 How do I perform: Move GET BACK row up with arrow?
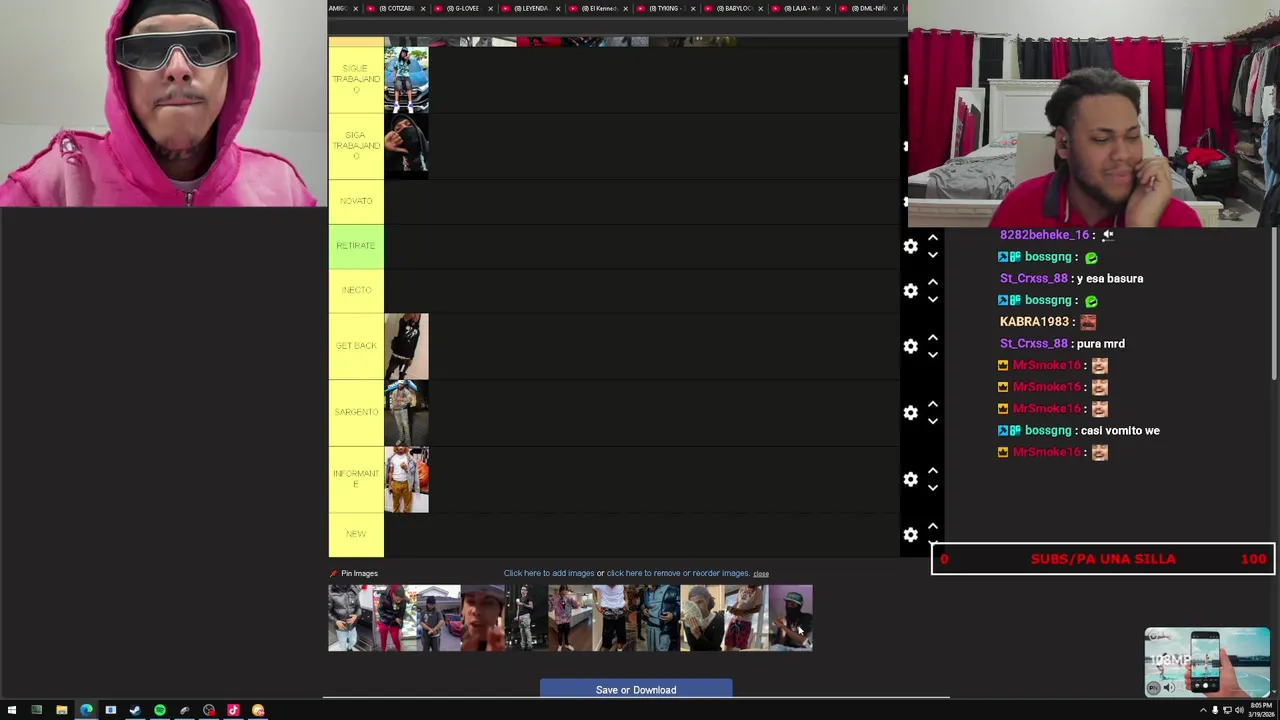932,338
